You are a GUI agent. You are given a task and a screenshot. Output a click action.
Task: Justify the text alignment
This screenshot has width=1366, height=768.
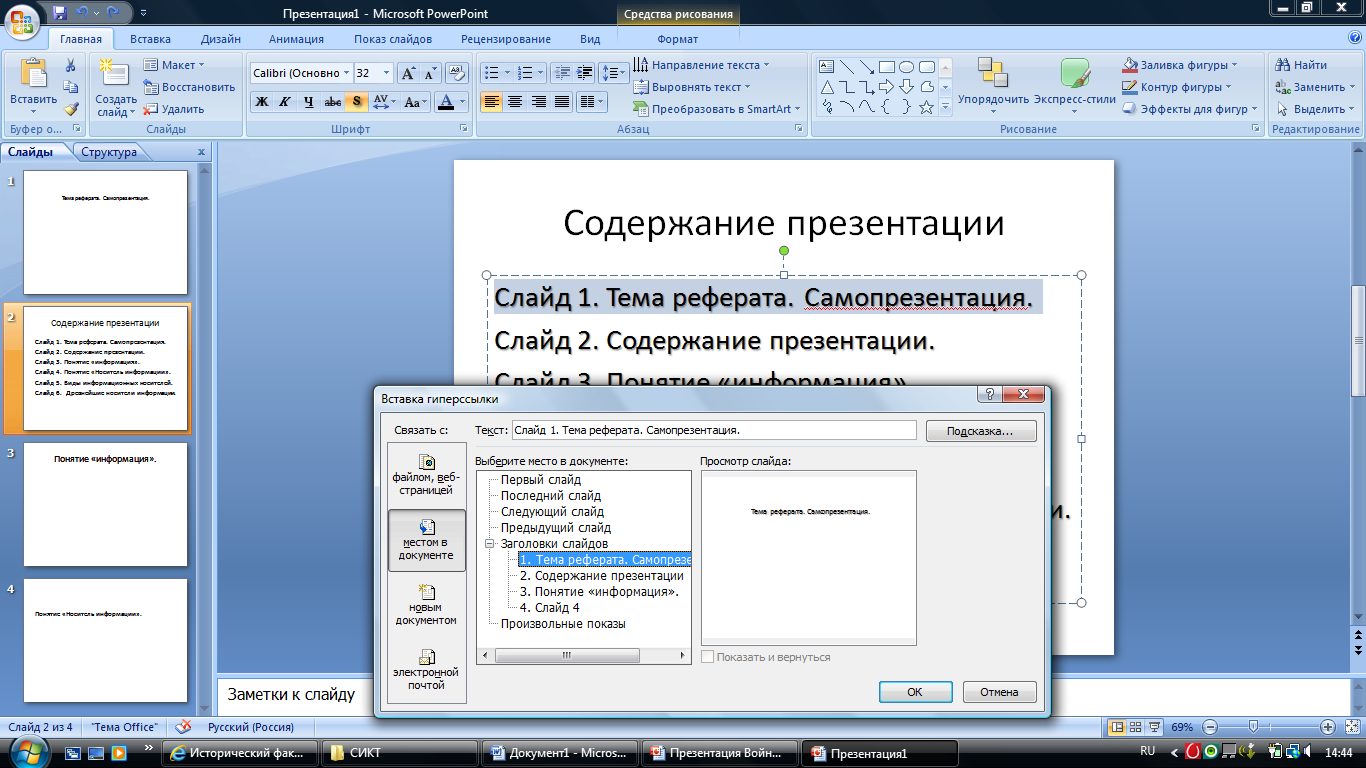click(562, 102)
